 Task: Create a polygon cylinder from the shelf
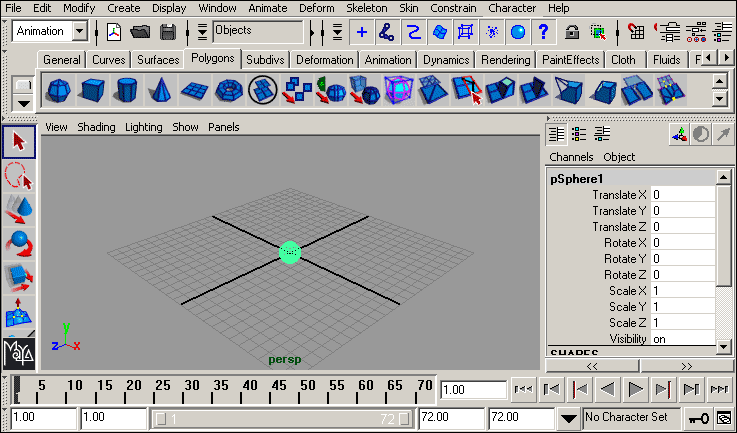125,91
